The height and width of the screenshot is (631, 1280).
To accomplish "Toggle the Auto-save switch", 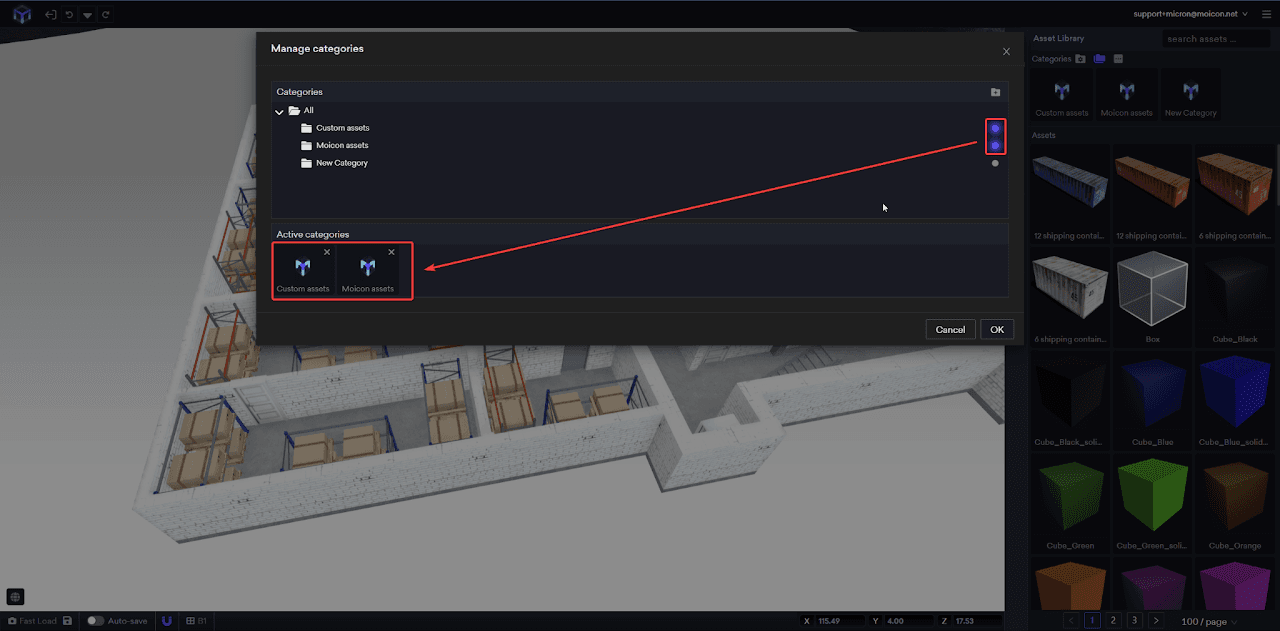I will 95,621.
